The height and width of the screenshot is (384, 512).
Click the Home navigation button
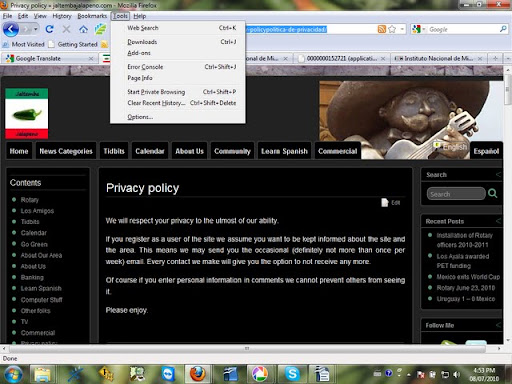(x=19, y=151)
